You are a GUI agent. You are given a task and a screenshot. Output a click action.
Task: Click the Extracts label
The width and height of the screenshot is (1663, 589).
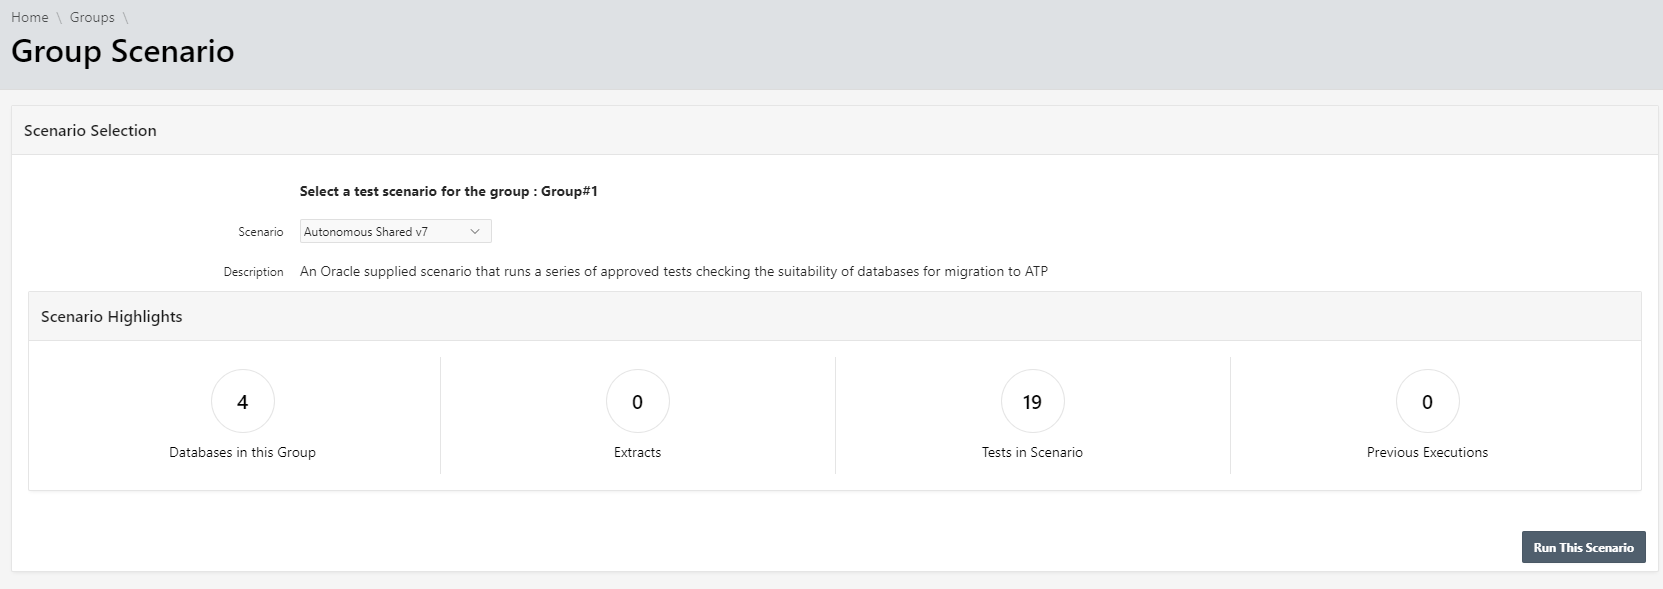click(x=637, y=453)
